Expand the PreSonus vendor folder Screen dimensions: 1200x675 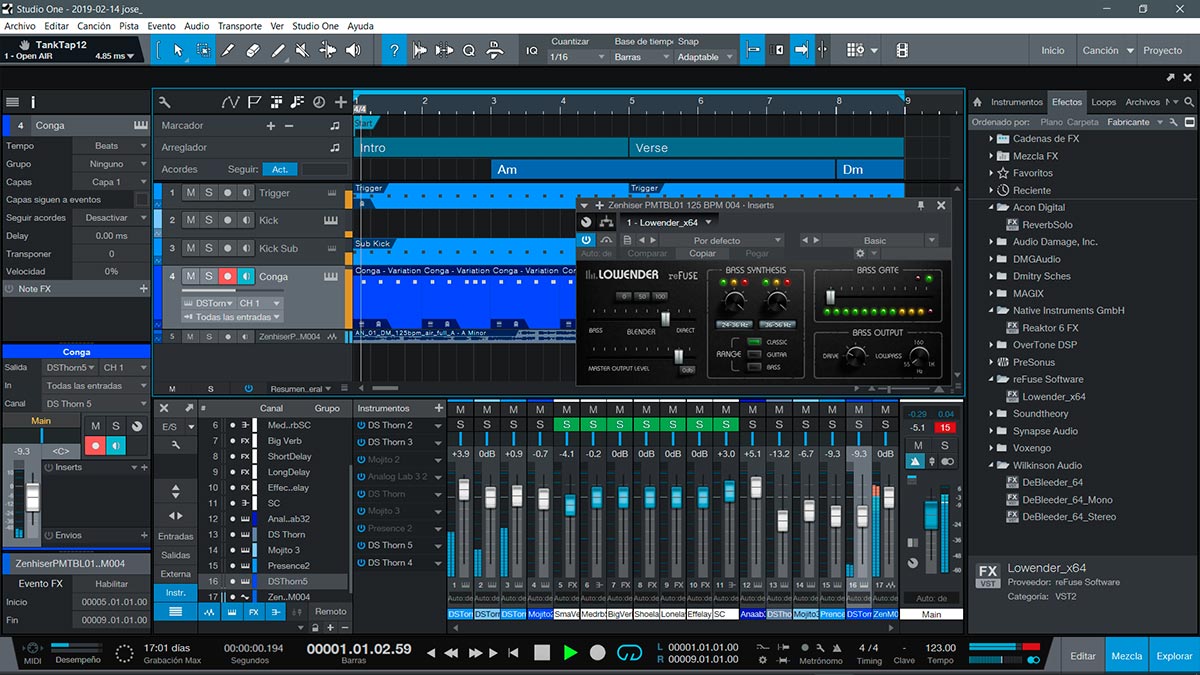click(991, 362)
